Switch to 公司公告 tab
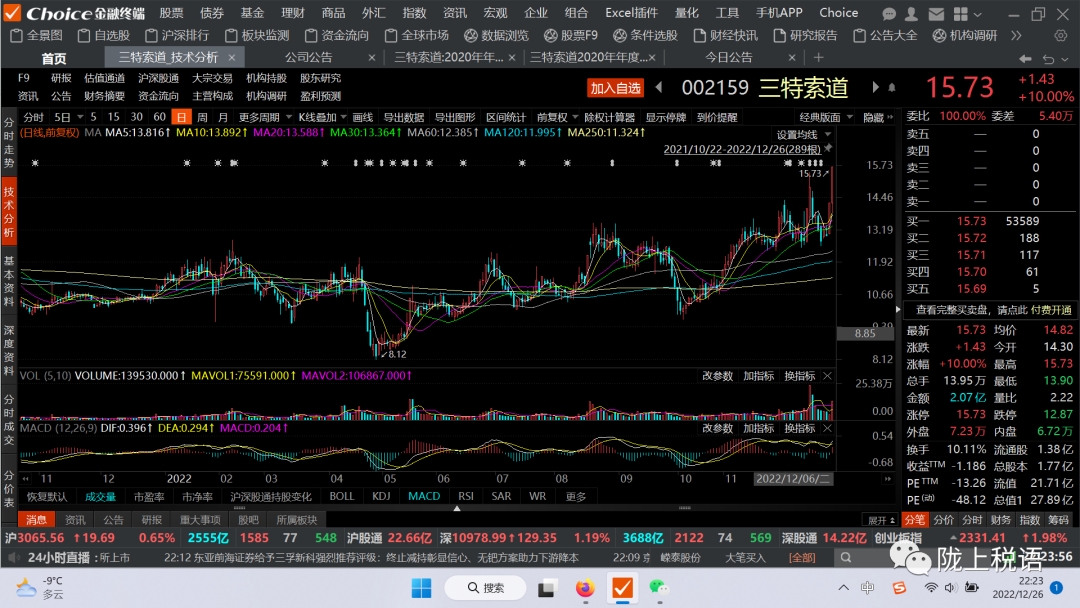Screen dimensions: 1080x608 (309, 58)
